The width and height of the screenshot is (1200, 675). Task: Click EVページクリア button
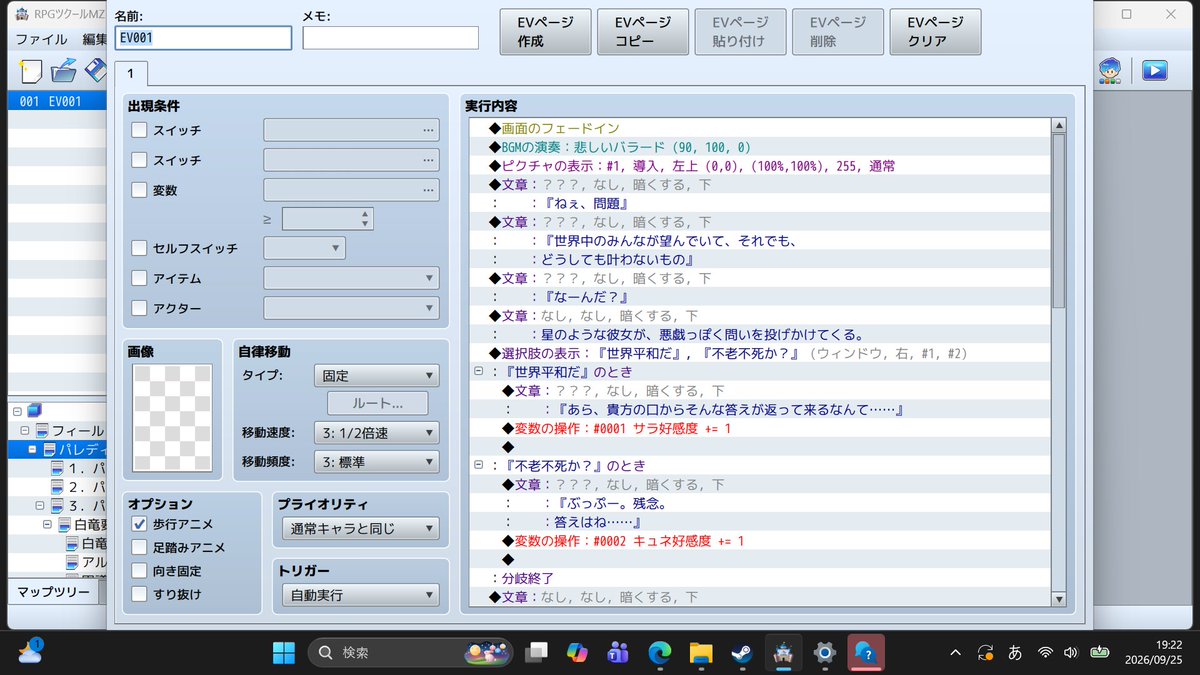pyautogui.click(x=935, y=32)
